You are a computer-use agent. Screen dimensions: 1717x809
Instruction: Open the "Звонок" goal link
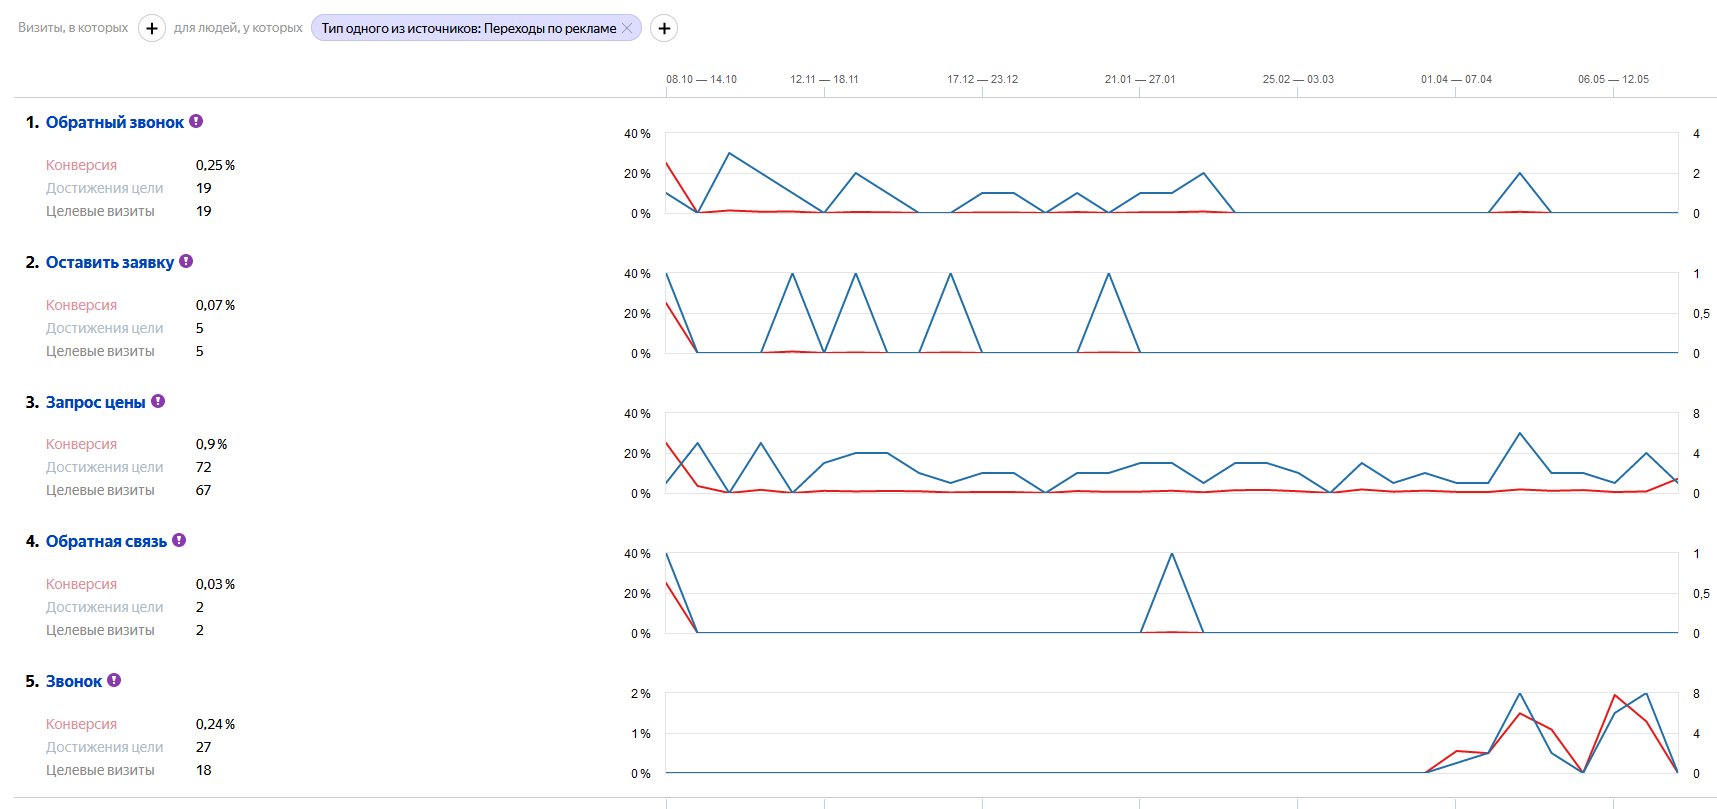click(74, 681)
